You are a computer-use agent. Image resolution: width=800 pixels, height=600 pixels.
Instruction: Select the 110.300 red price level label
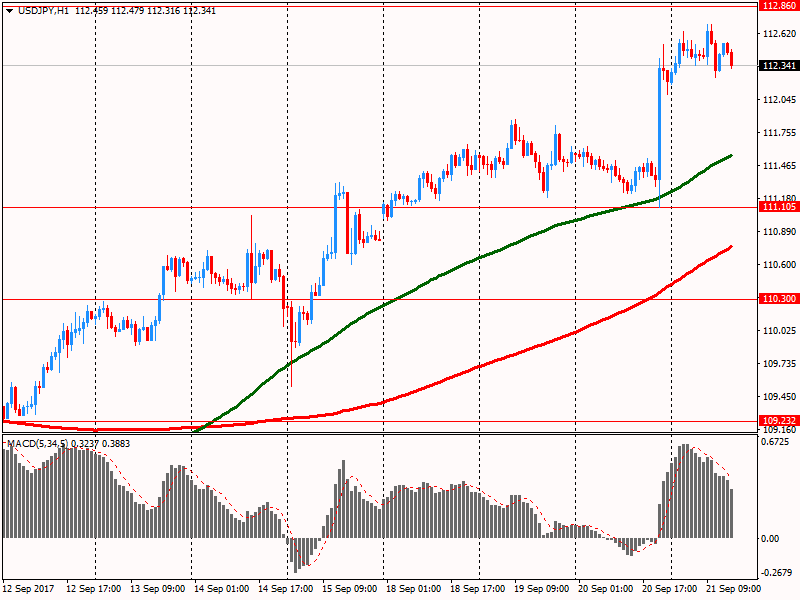click(x=779, y=298)
